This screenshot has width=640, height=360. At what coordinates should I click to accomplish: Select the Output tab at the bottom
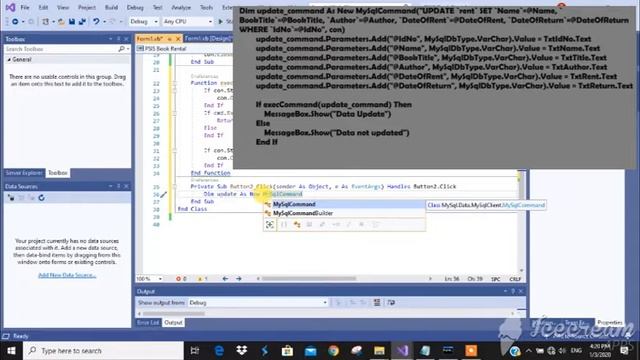tap(173, 322)
